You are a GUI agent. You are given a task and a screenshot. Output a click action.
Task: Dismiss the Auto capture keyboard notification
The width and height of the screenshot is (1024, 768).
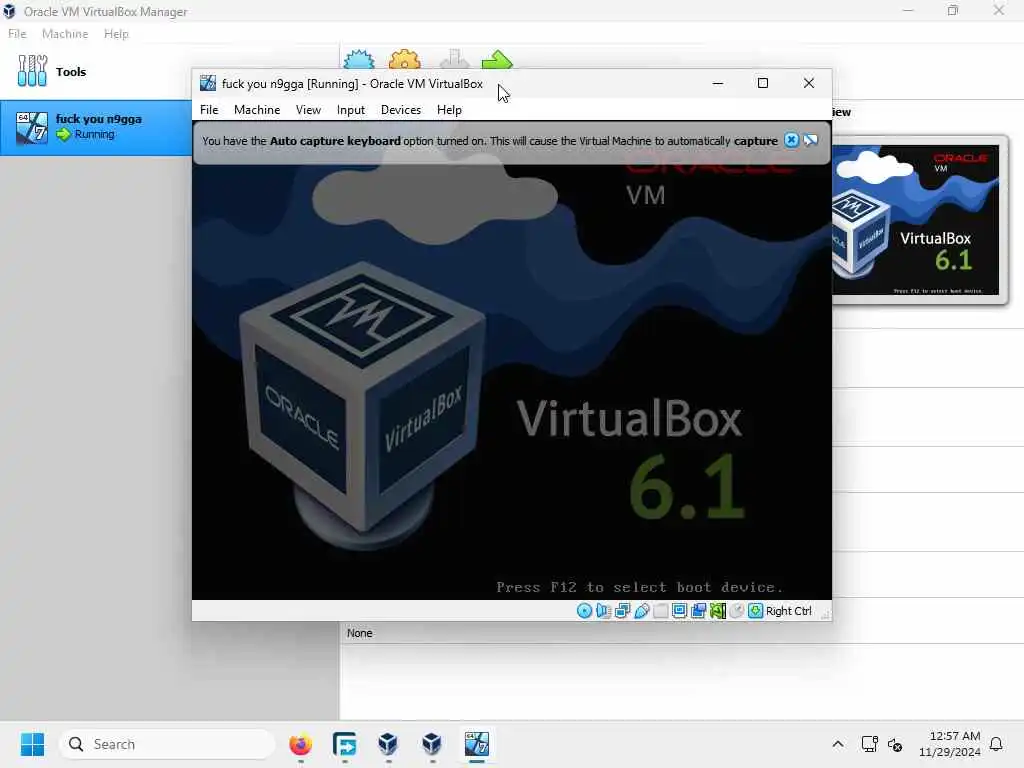tap(791, 140)
